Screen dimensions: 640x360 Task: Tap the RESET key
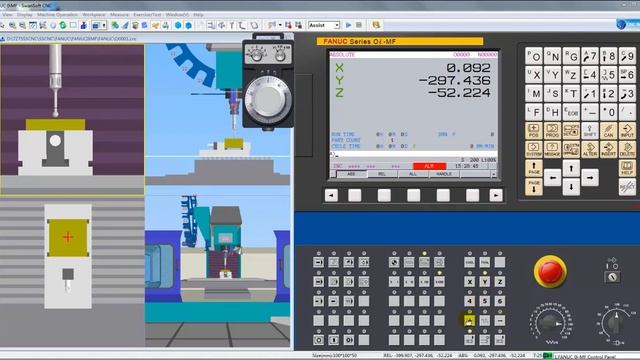[627, 187]
